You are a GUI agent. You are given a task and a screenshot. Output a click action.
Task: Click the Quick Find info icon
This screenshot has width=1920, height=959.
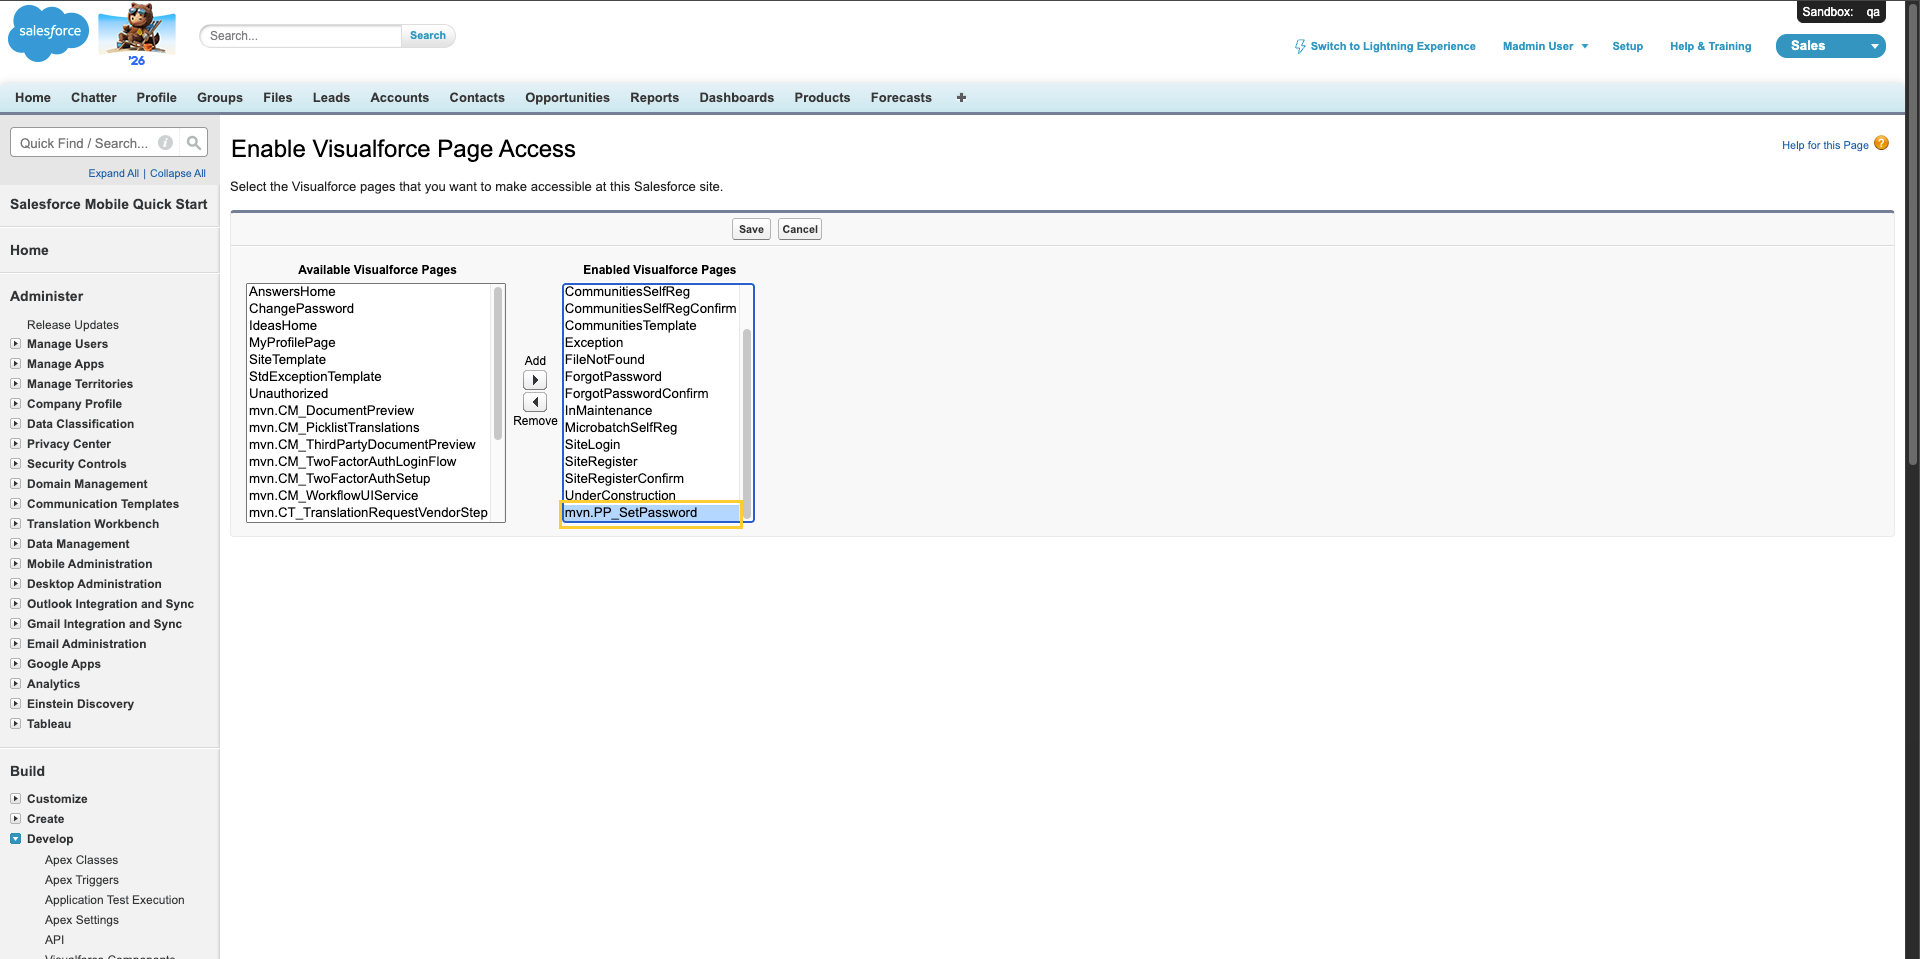[166, 143]
